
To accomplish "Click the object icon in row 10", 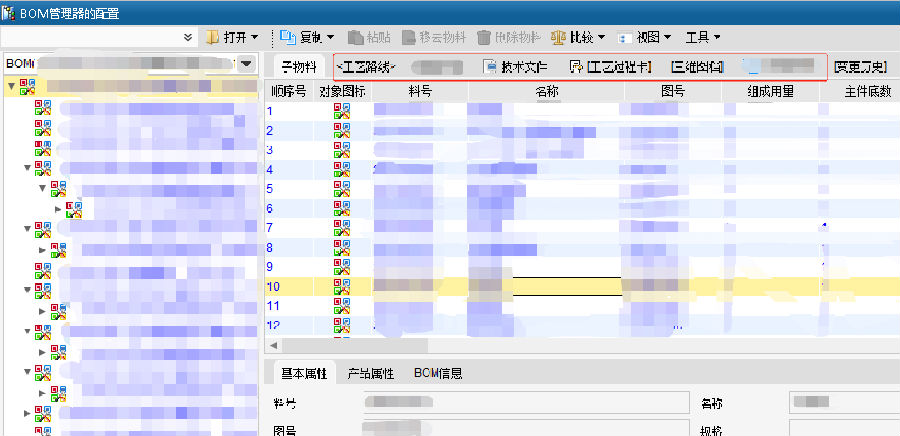I will pos(342,287).
